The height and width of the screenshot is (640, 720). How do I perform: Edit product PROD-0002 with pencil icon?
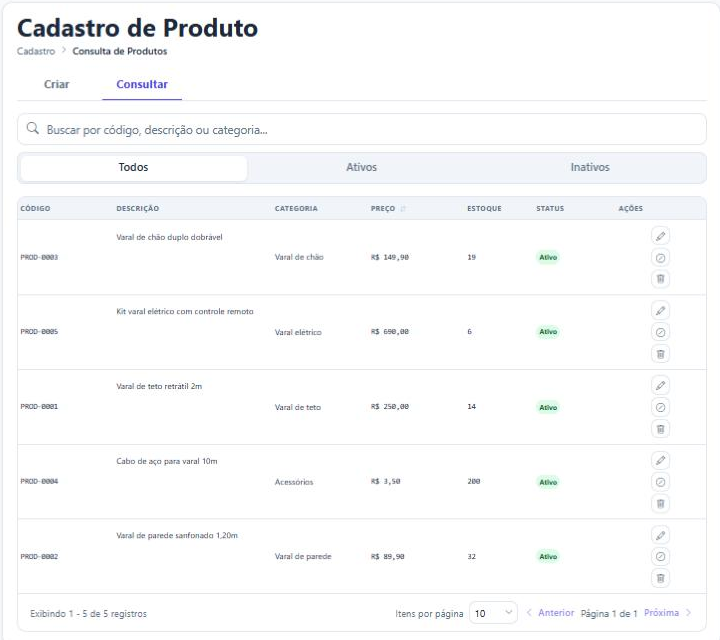tap(660, 535)
